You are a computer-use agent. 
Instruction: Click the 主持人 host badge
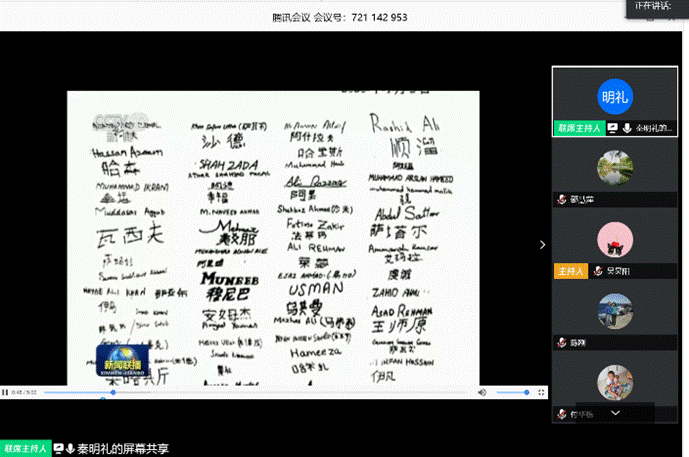click(568, 271)
